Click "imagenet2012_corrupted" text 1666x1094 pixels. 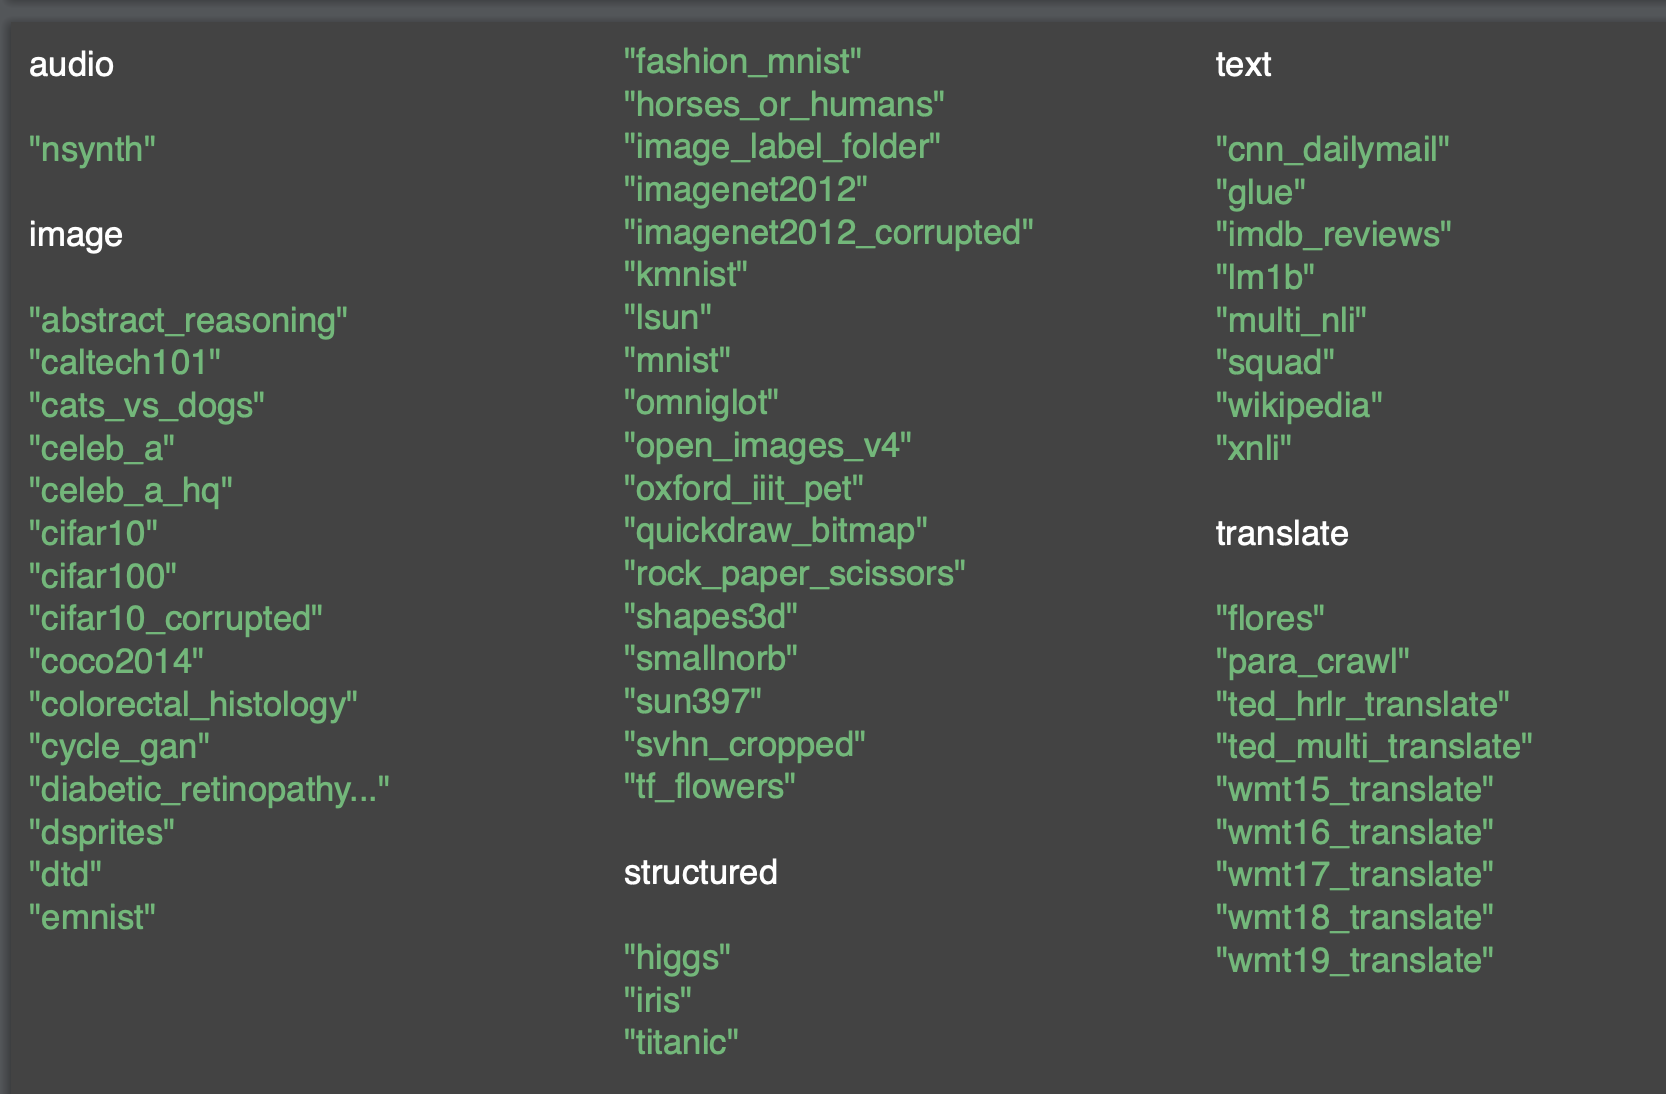[x=829, y=233]
